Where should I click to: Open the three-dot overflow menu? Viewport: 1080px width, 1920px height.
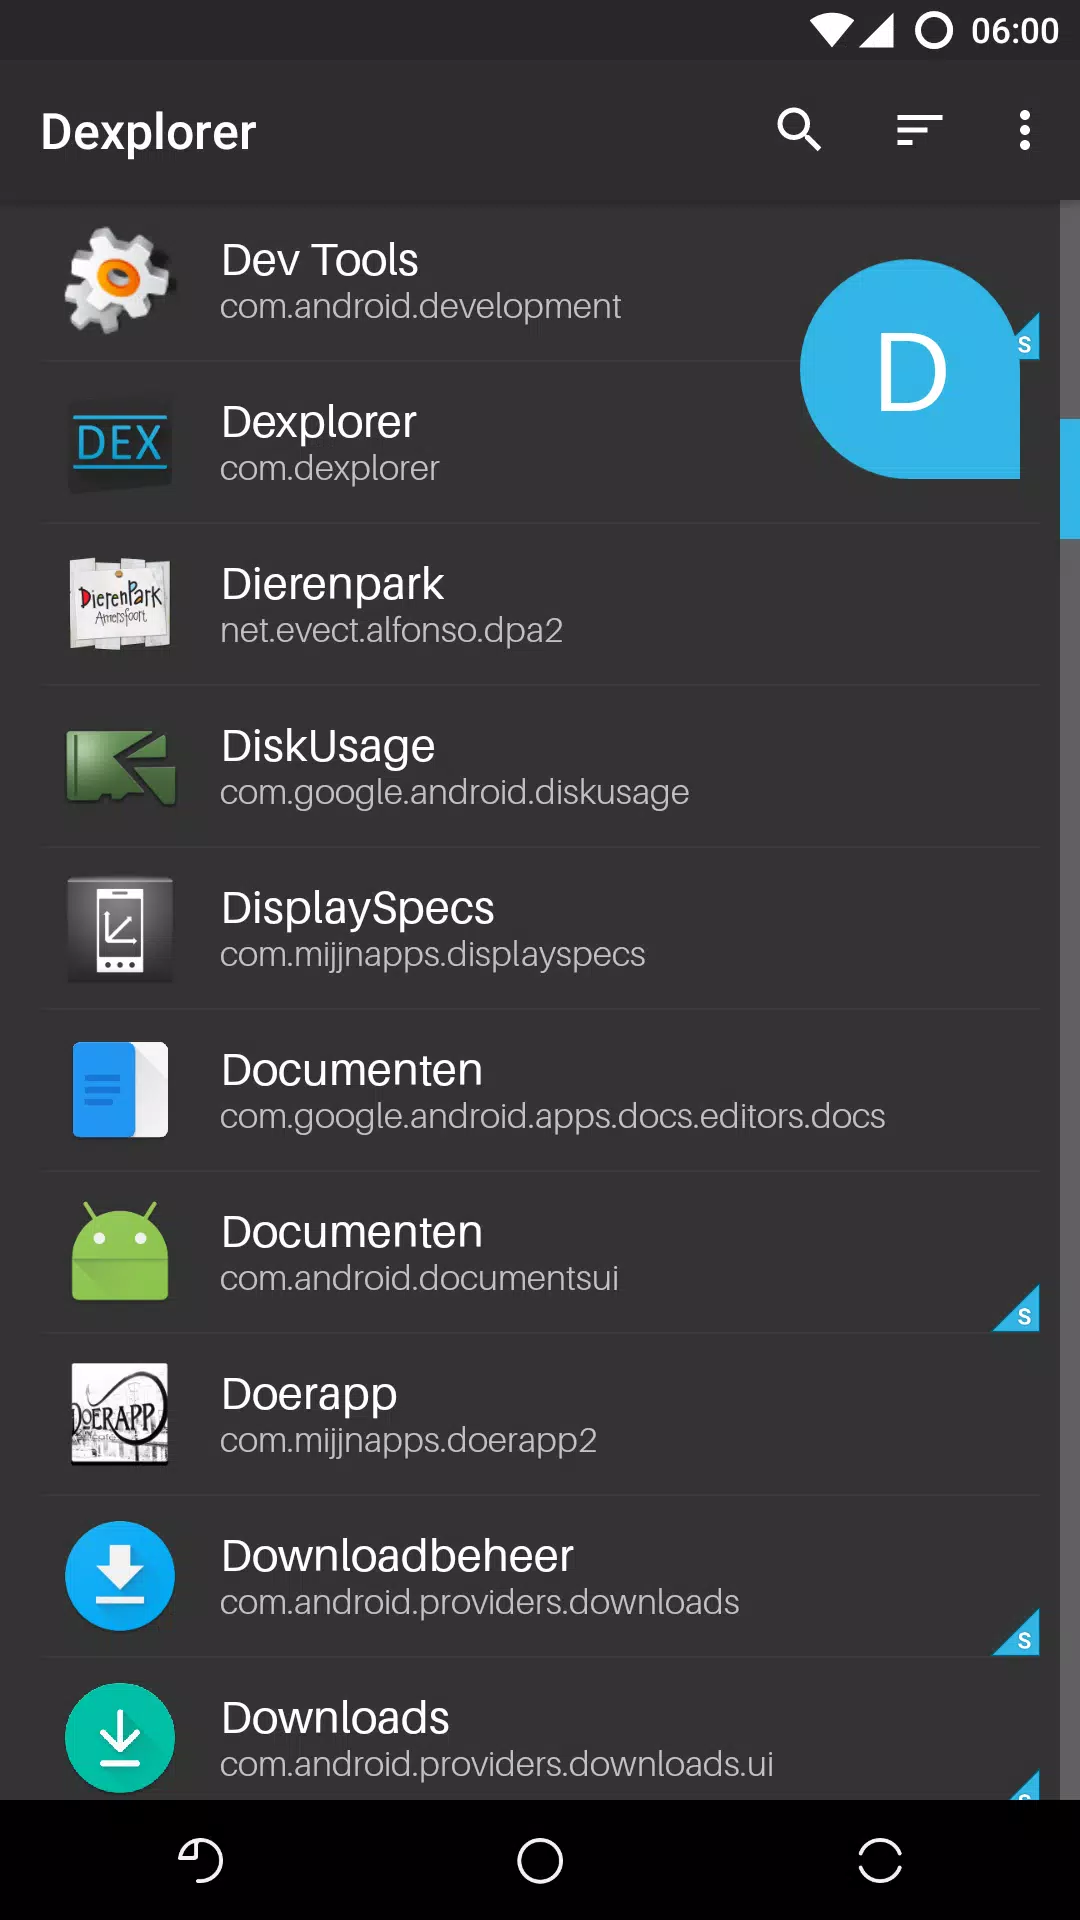1024,130
